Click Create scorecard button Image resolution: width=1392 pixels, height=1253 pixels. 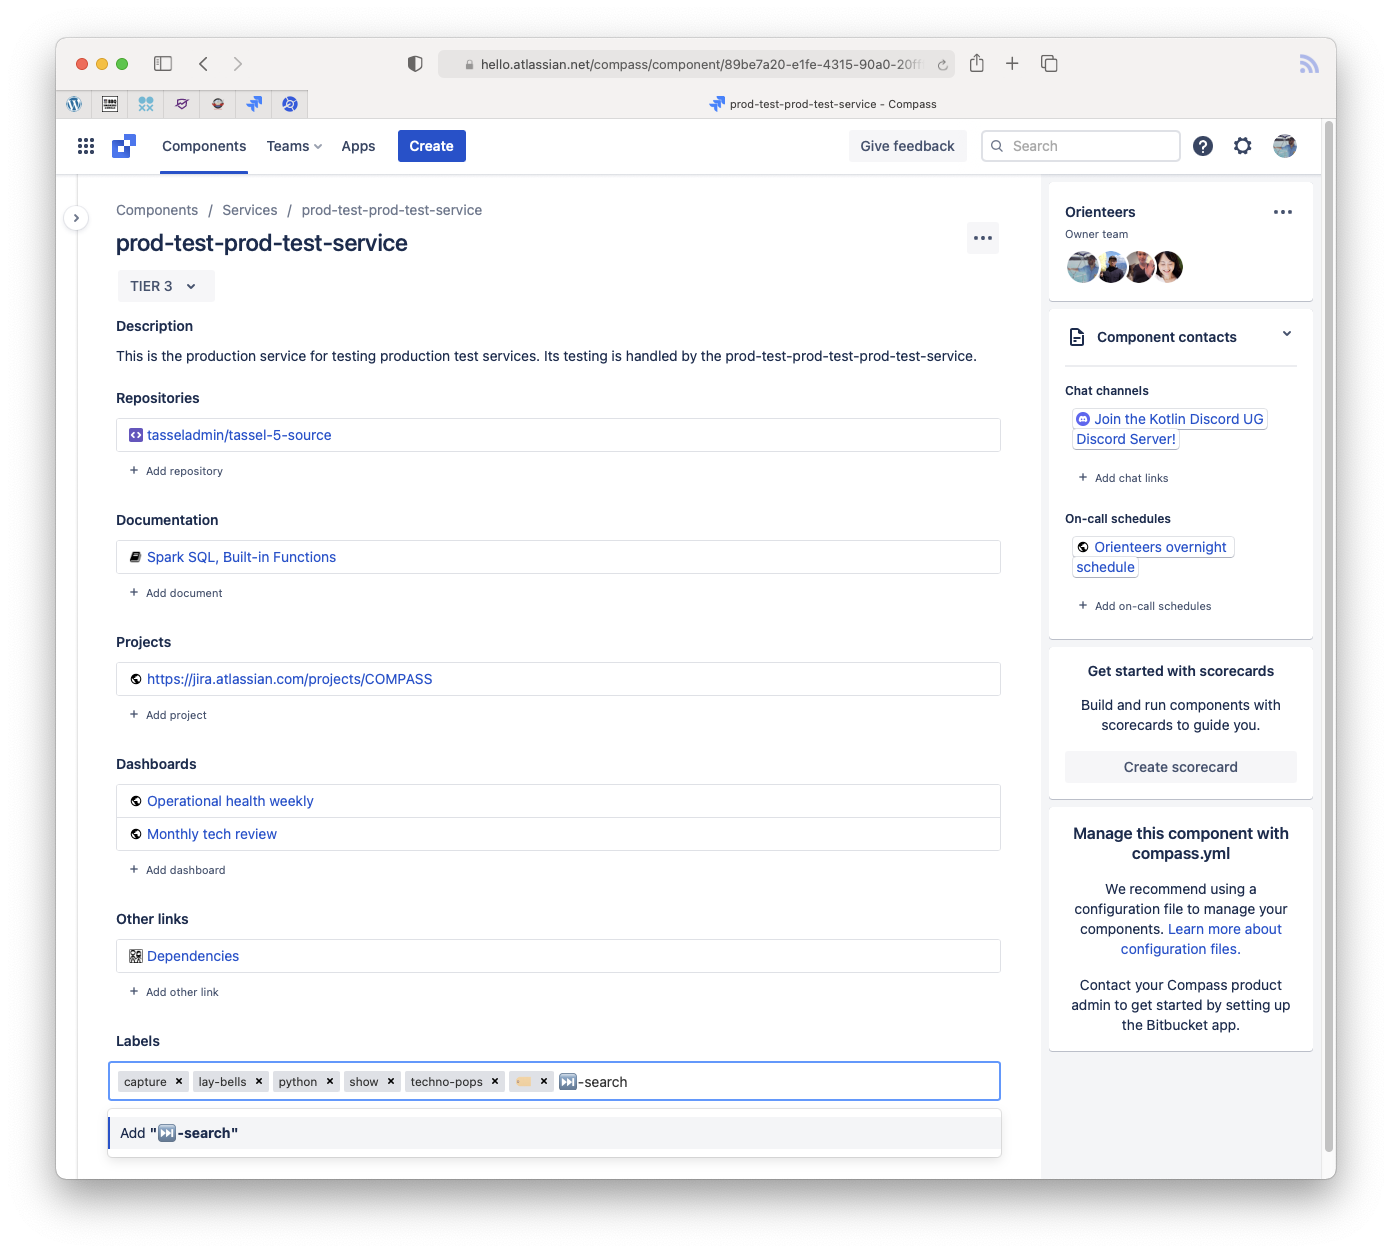(1180, 767)
